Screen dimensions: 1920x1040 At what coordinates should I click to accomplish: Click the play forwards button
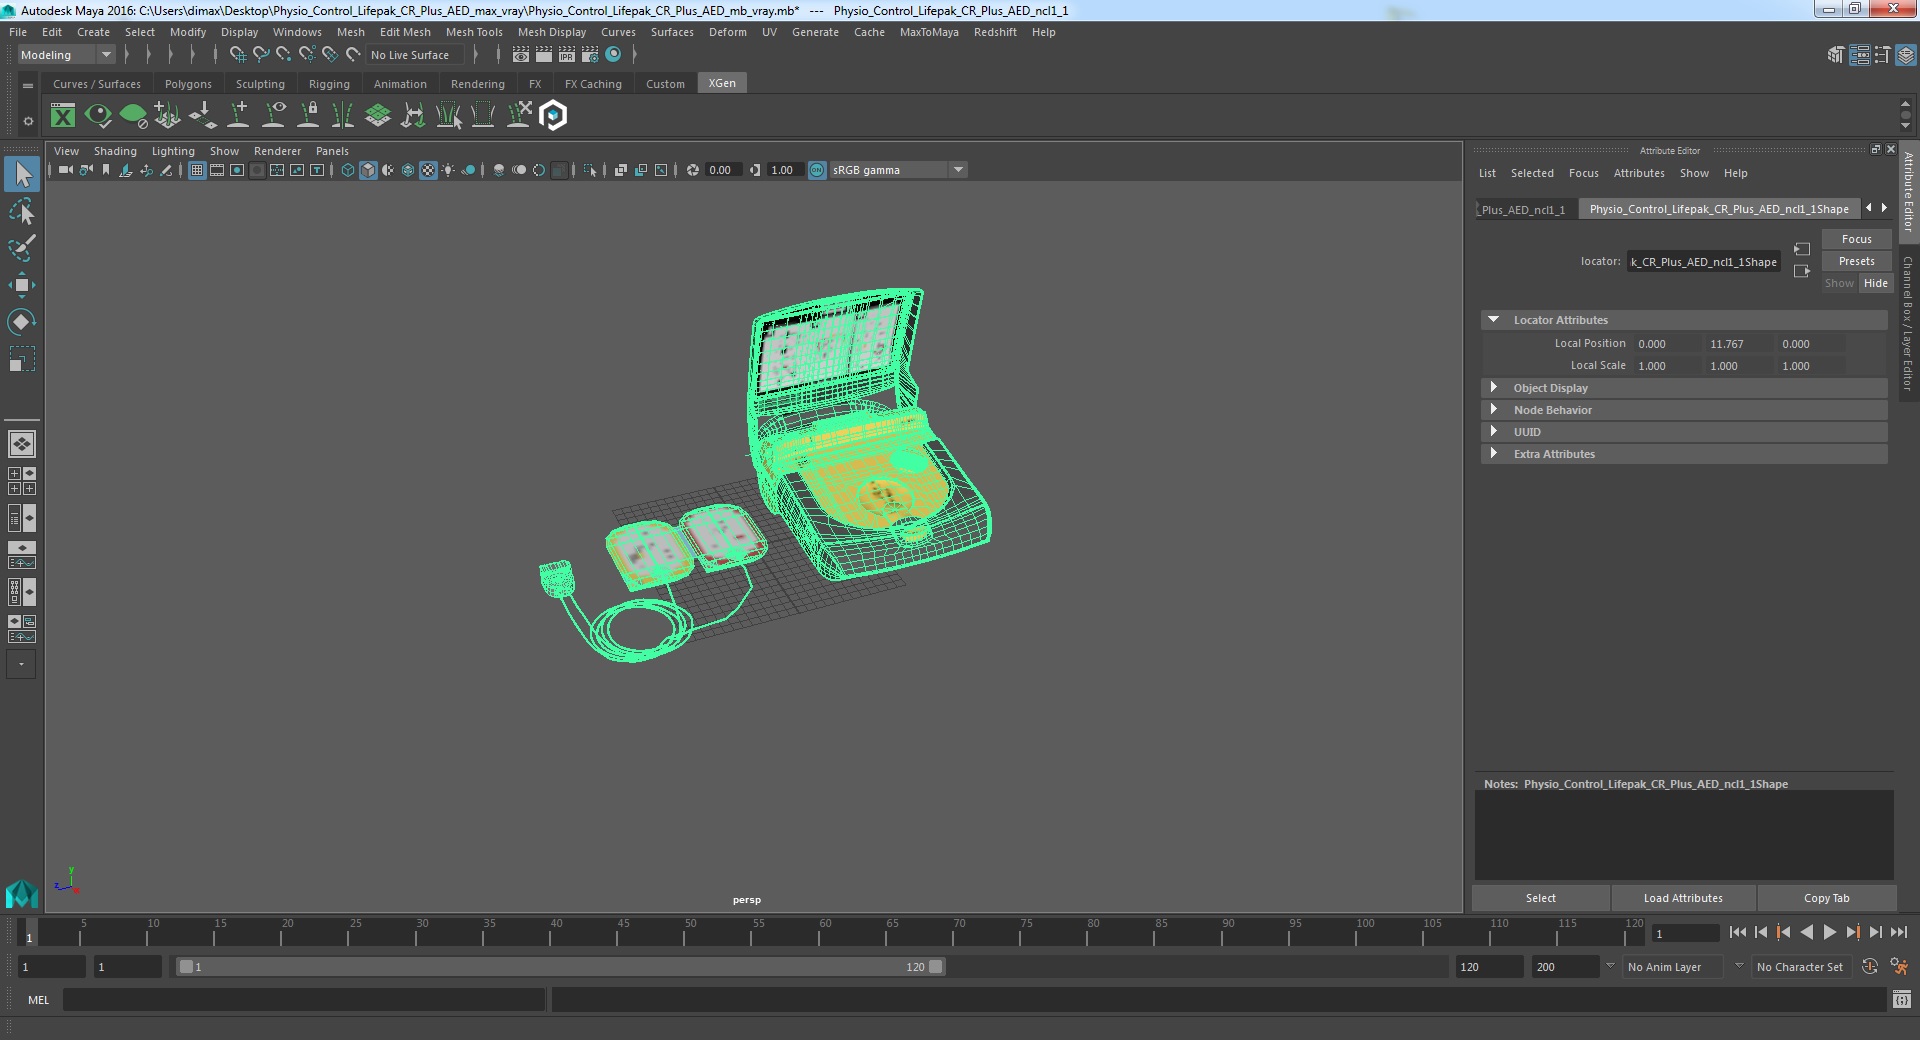pyautogui.click(x=1829, y=932)
